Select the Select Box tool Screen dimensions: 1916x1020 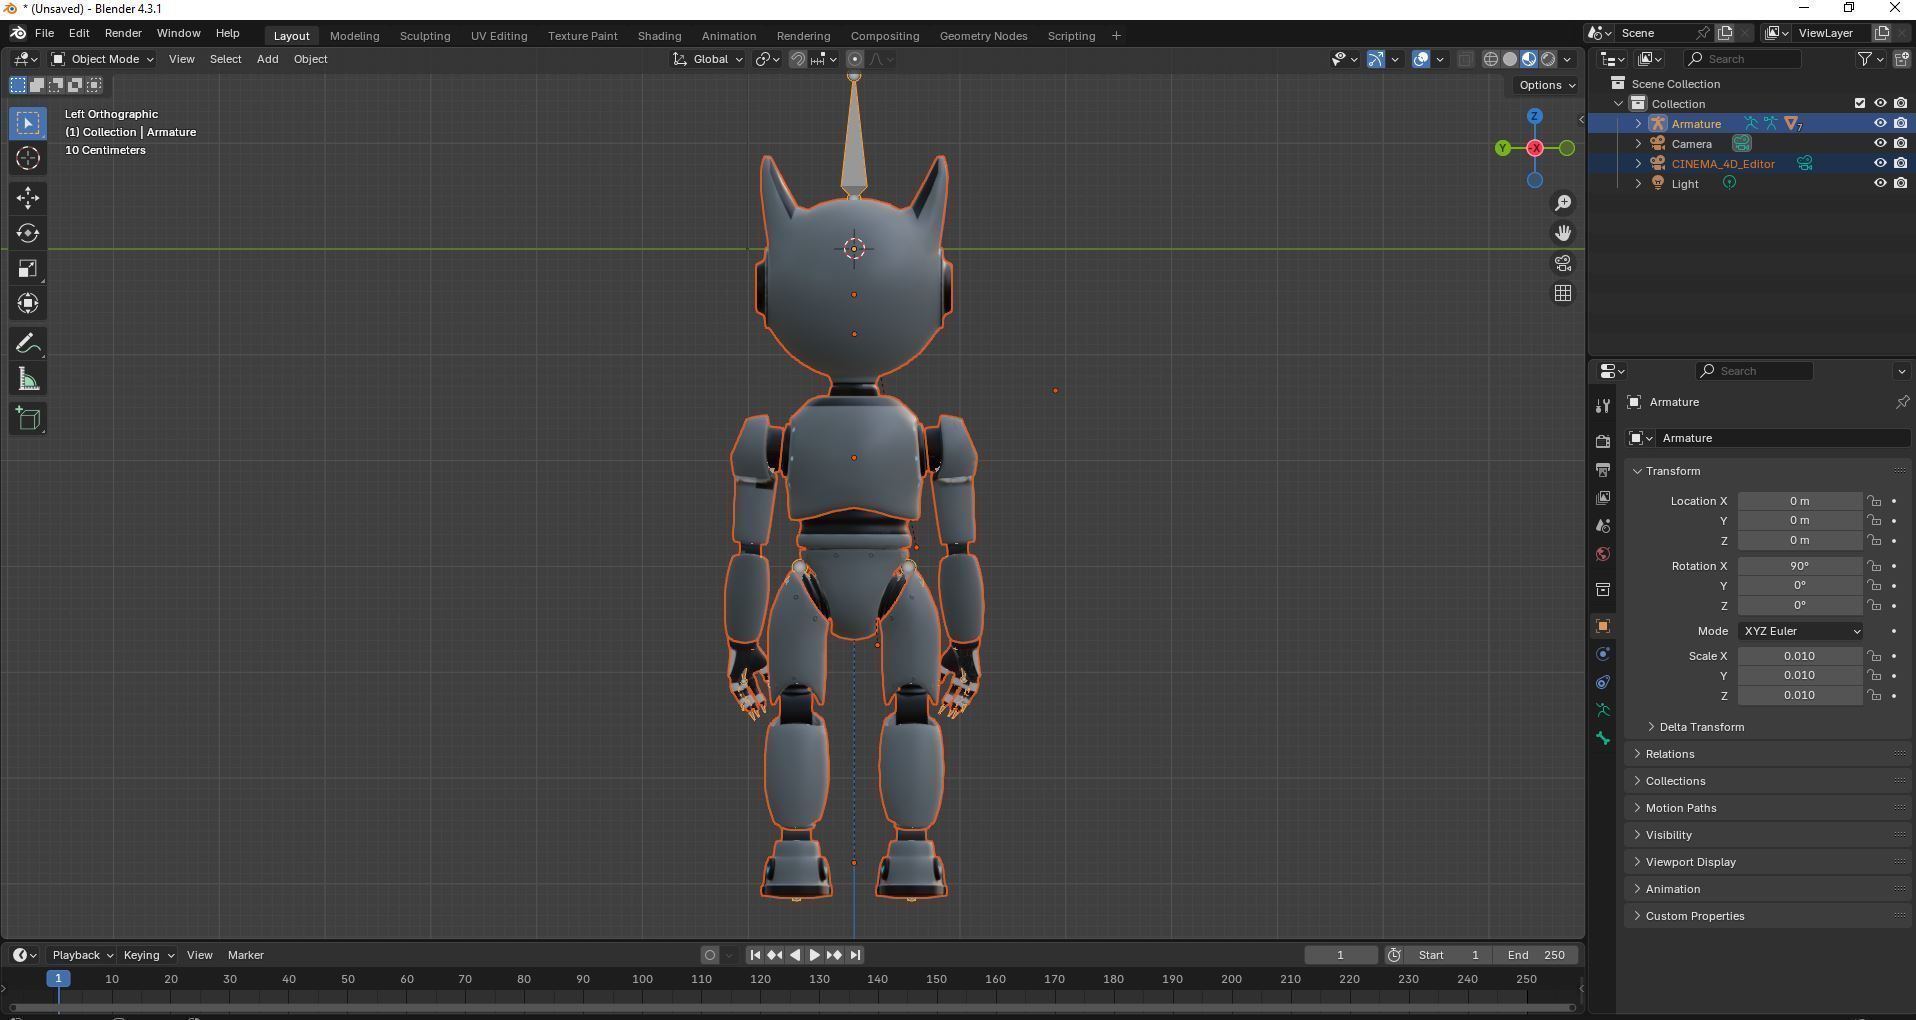(x=28, y=123)
